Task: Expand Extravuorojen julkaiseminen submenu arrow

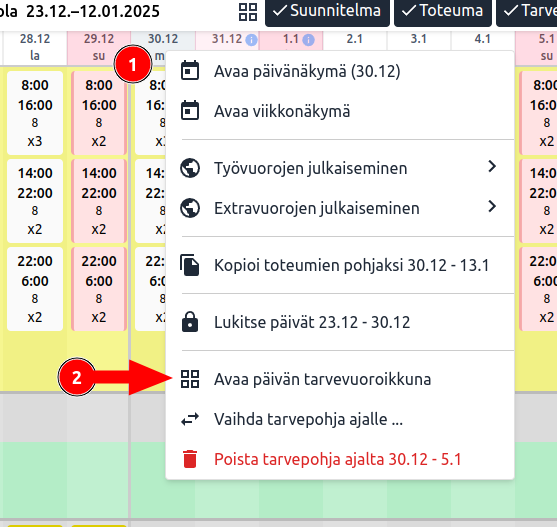Action: pyautogui.click(x=492, y=206)
